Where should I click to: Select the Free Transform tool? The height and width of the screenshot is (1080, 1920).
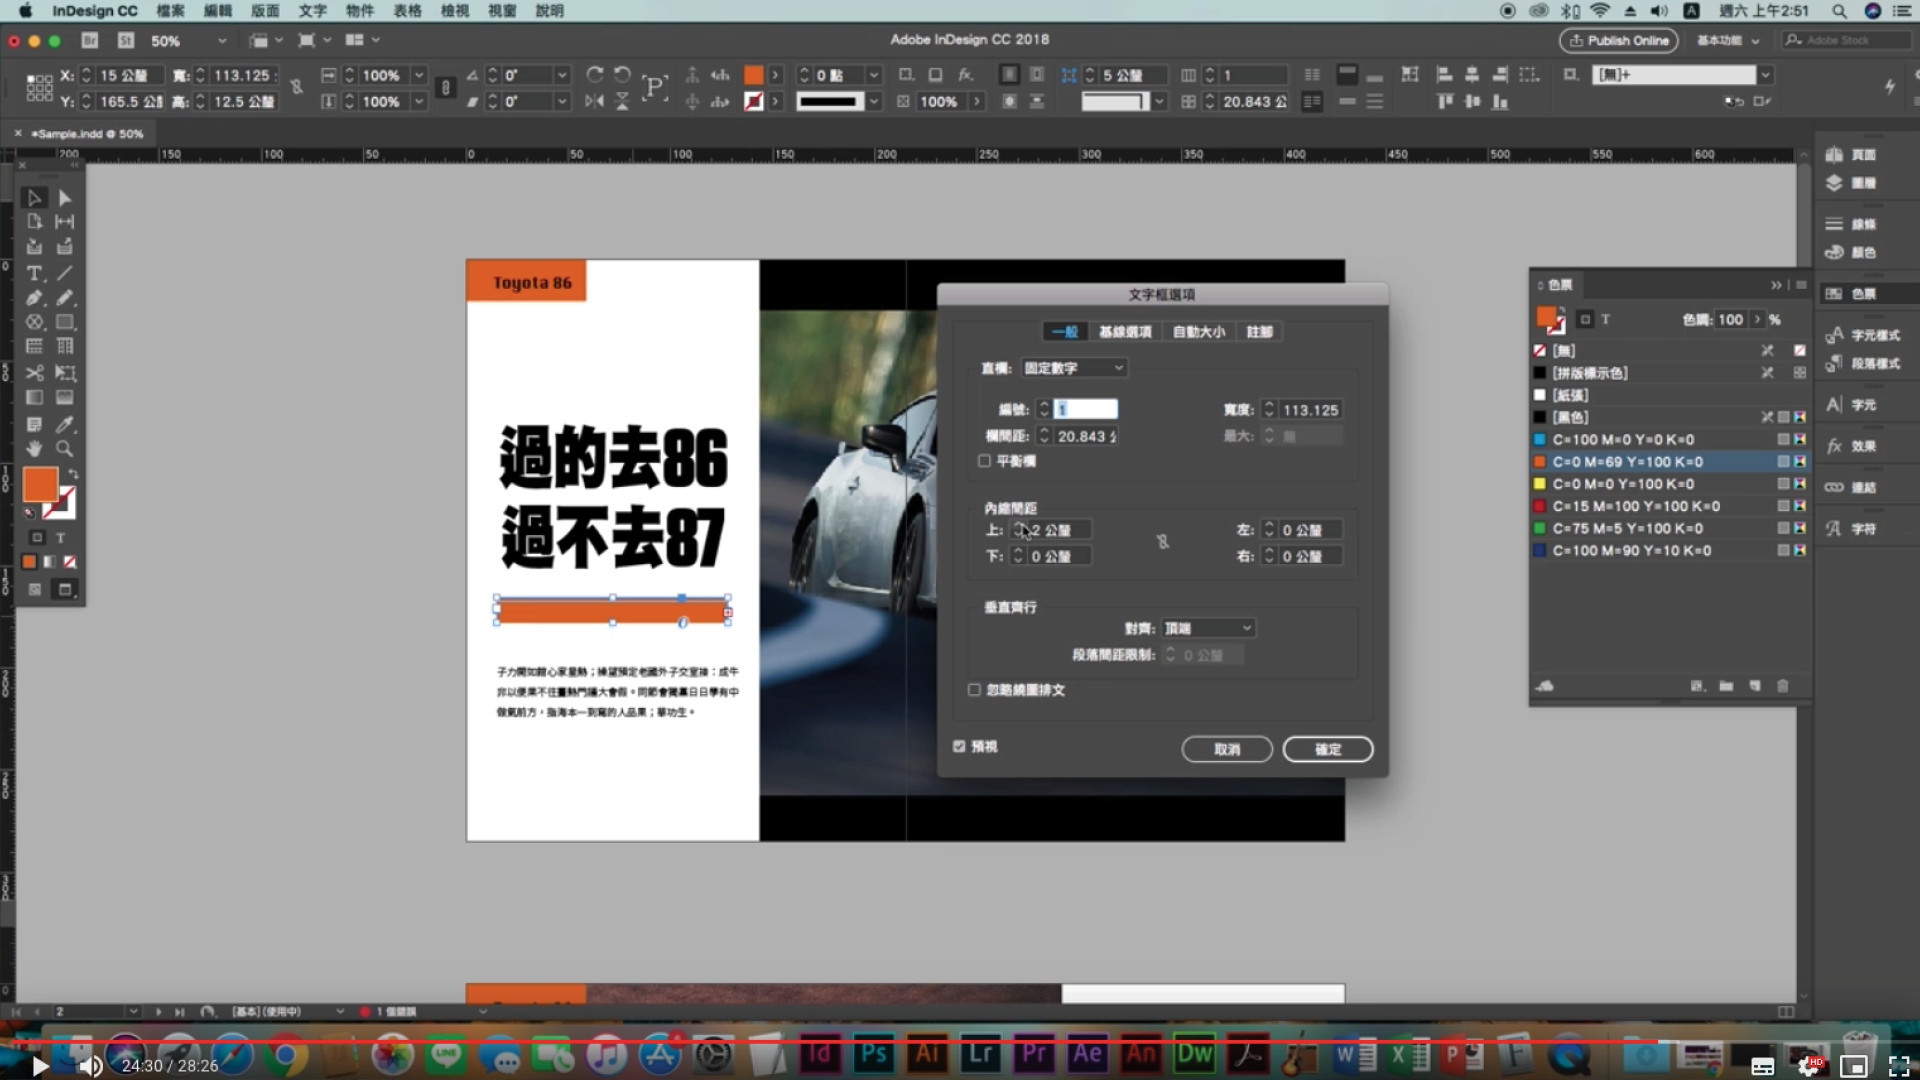65,373
